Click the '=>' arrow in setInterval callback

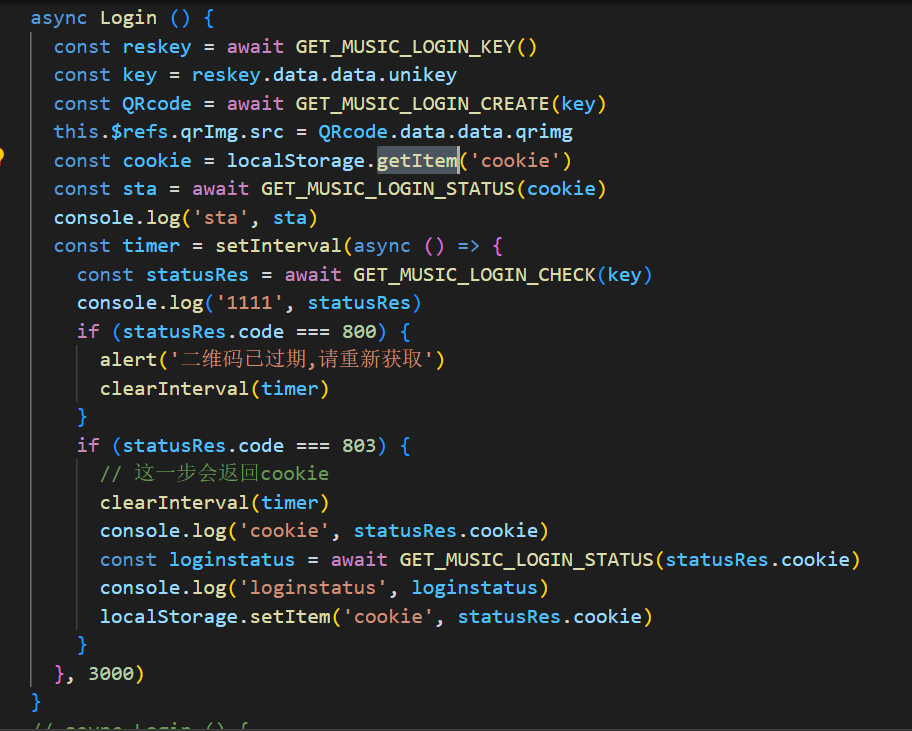coord(469,246)
